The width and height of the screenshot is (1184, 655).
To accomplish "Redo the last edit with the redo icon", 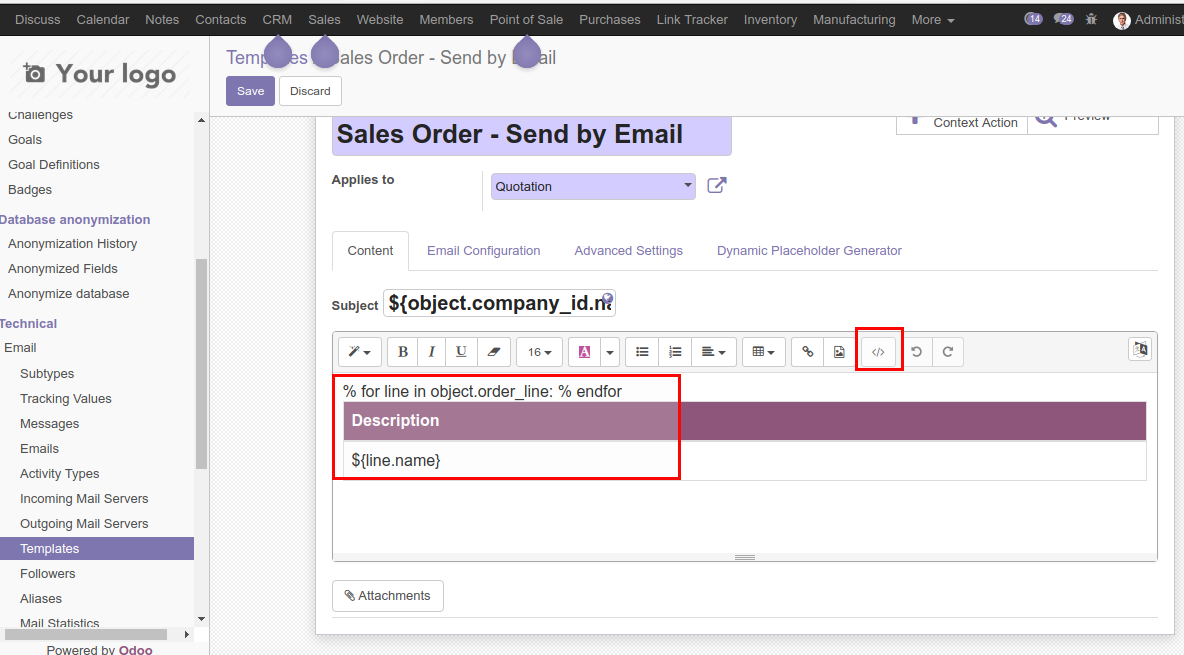I will [947, 350].
